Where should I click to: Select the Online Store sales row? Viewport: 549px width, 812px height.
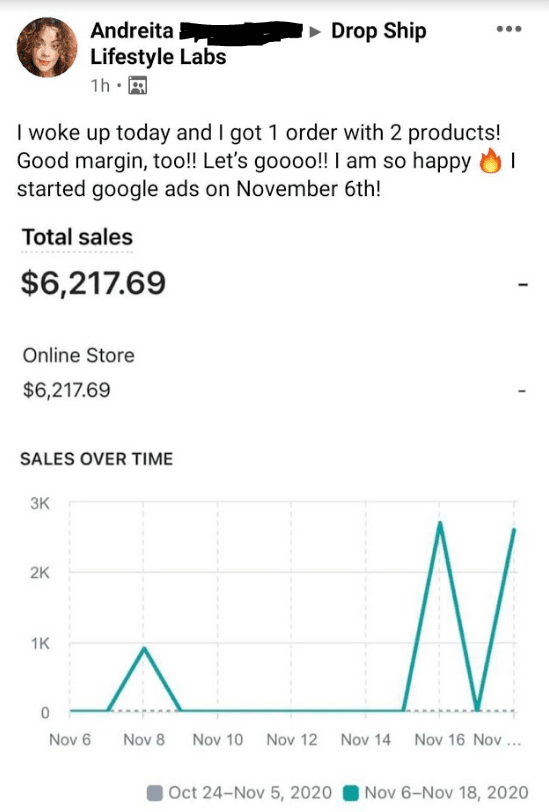pos(274,373)
